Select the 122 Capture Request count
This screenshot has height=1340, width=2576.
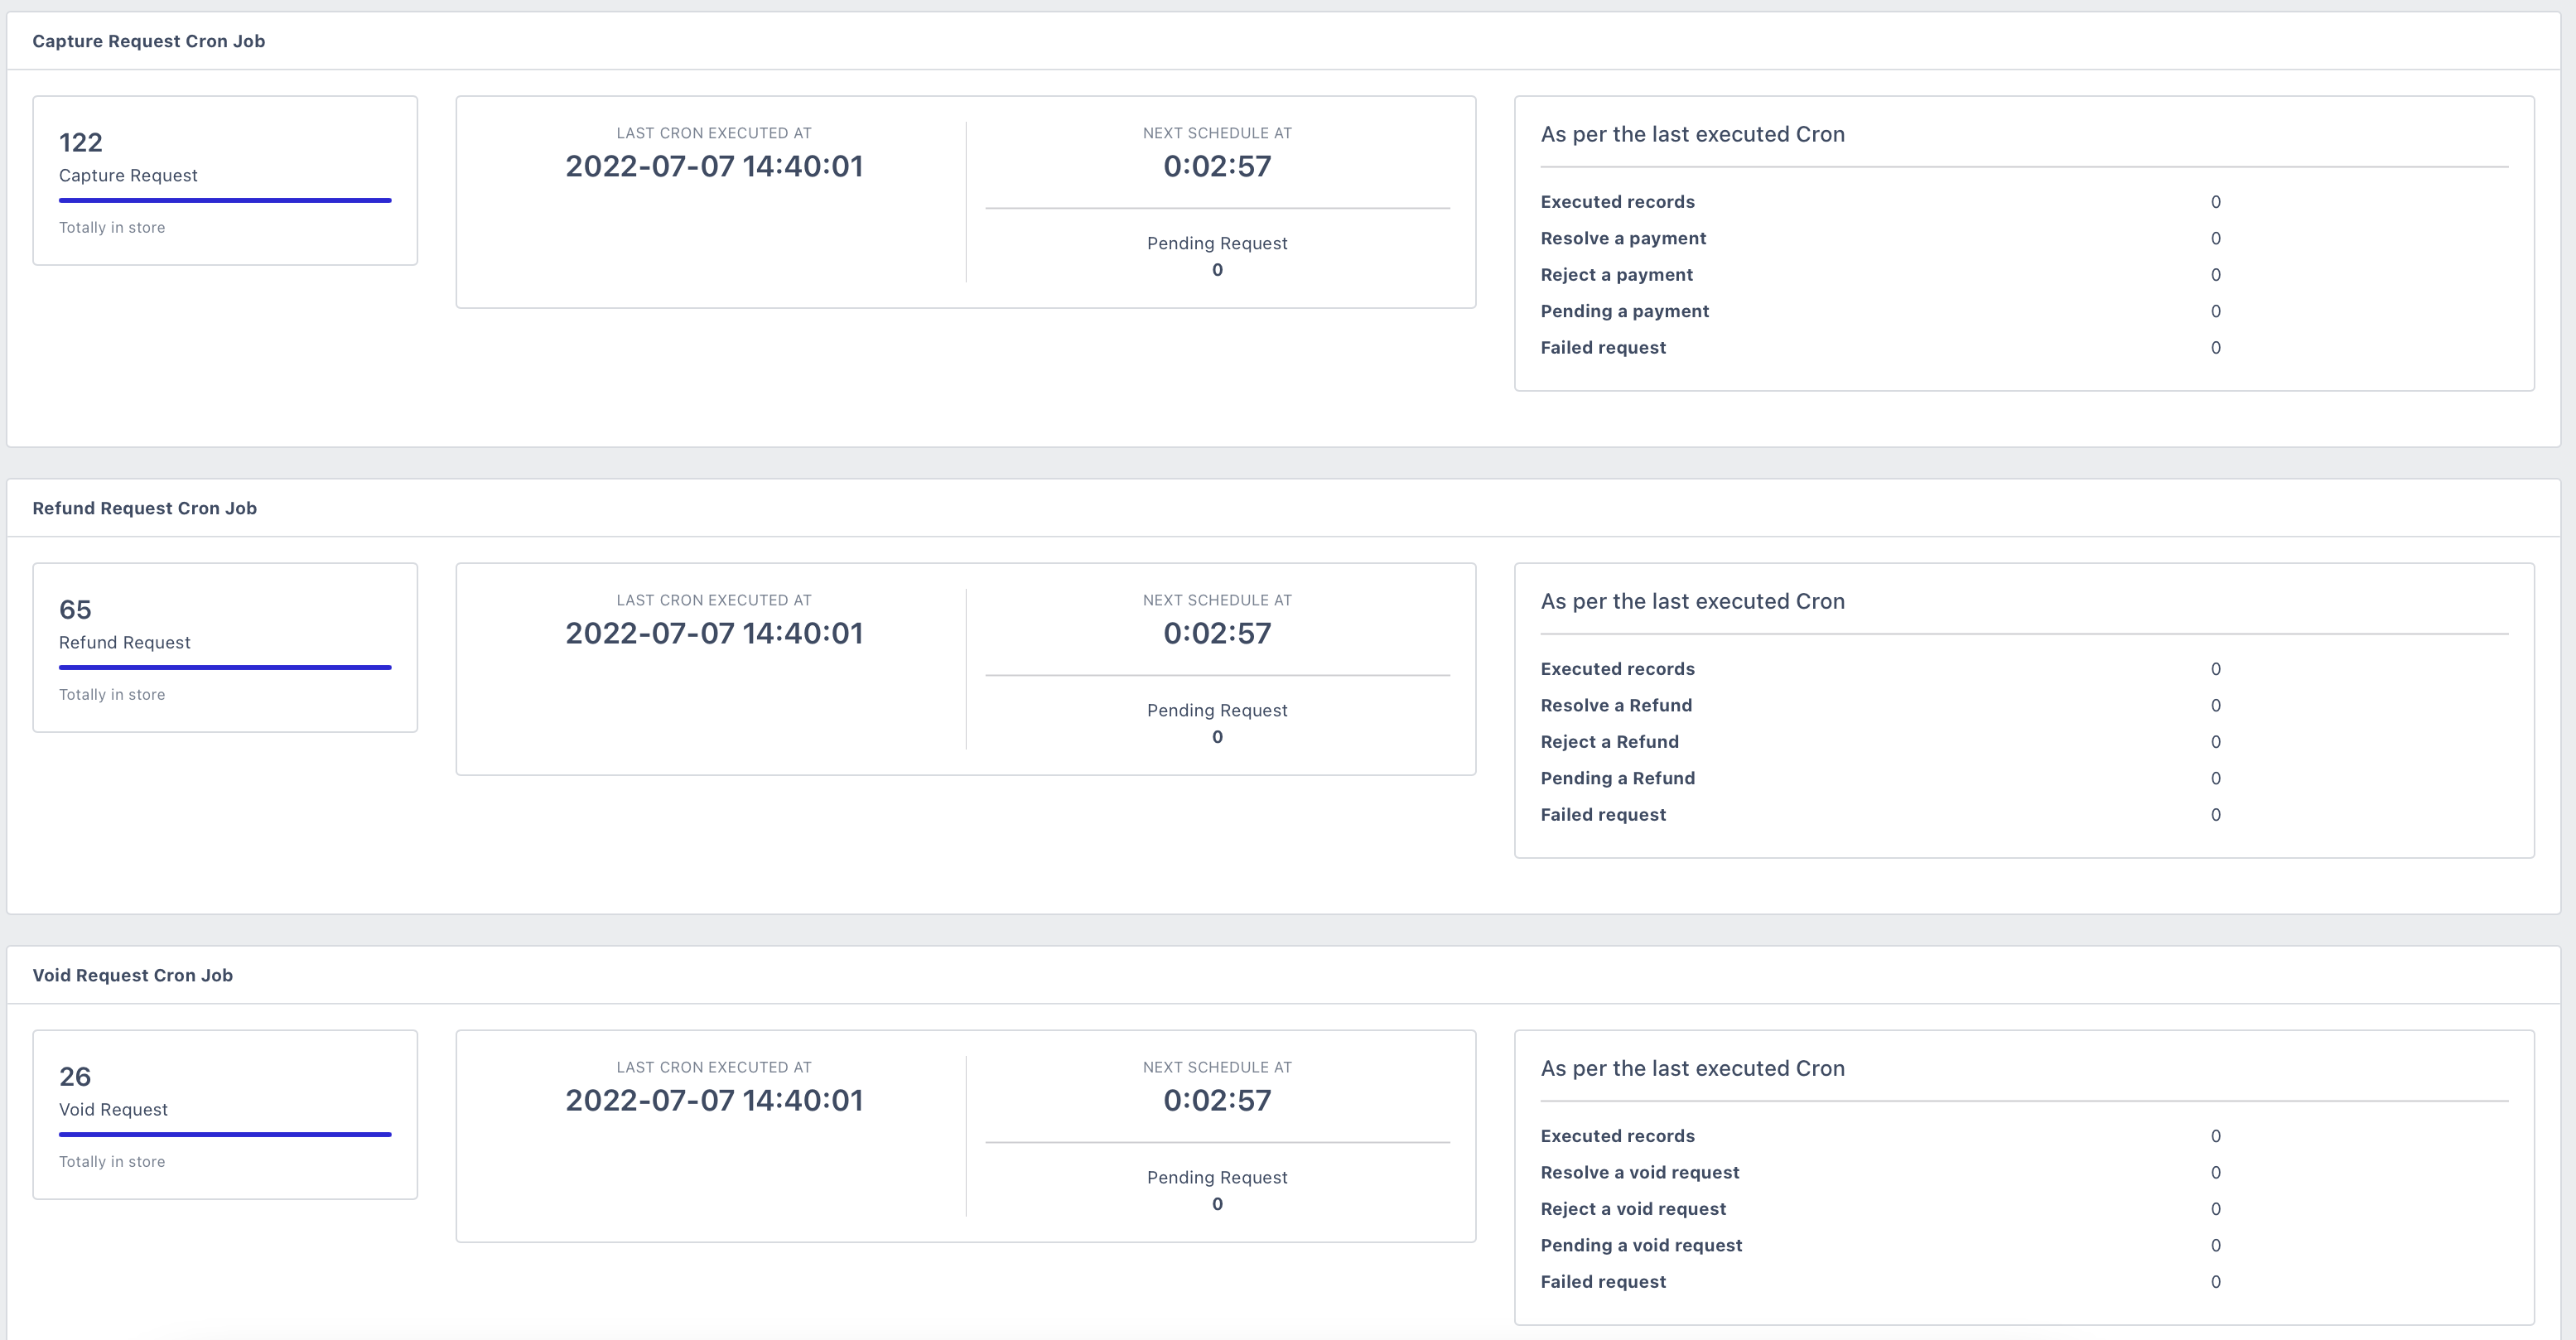pyautogui.click(x=81, y=142)
